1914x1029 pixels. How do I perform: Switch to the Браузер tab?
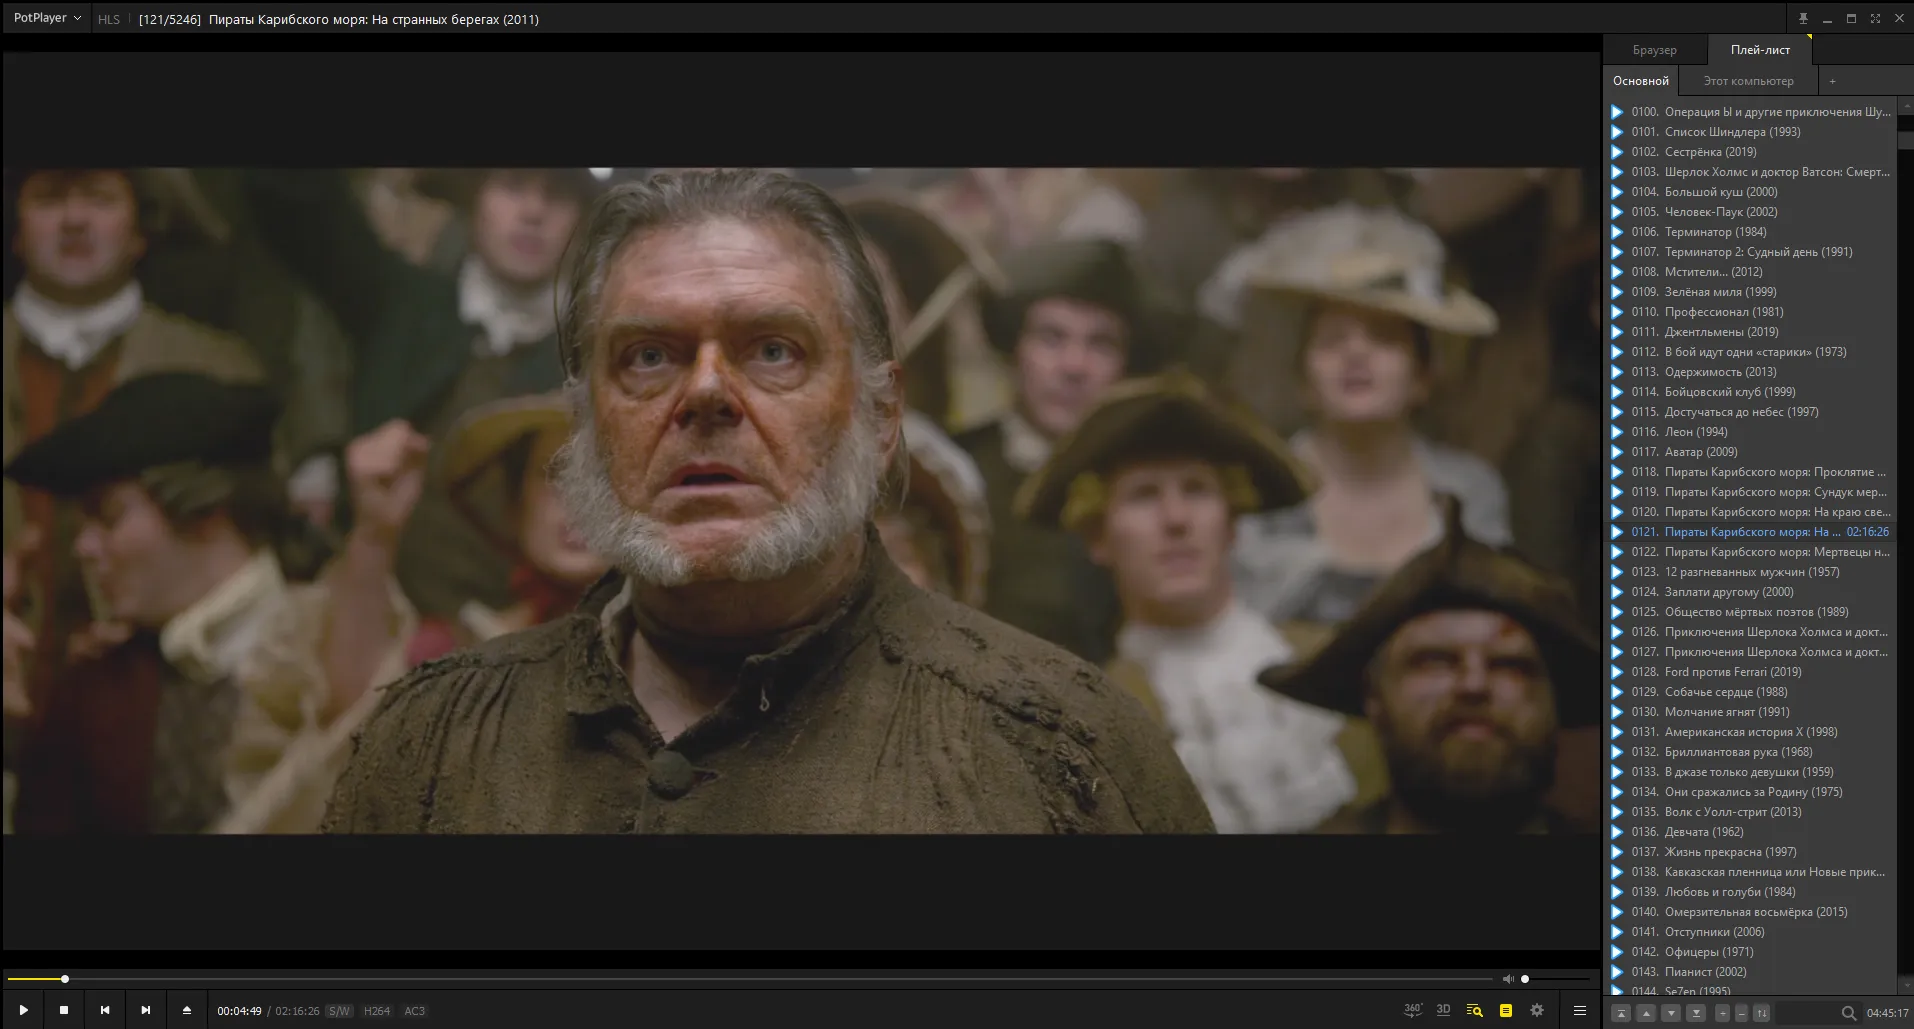pyautogui.click(x=1654, y=50)
